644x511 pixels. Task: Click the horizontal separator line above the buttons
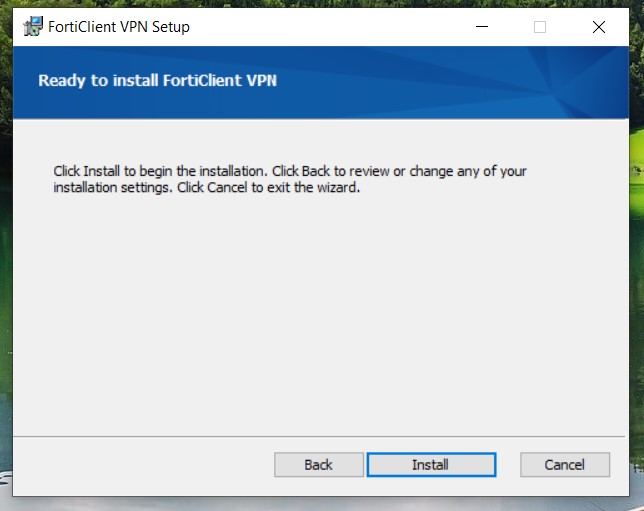pos(320,436)
